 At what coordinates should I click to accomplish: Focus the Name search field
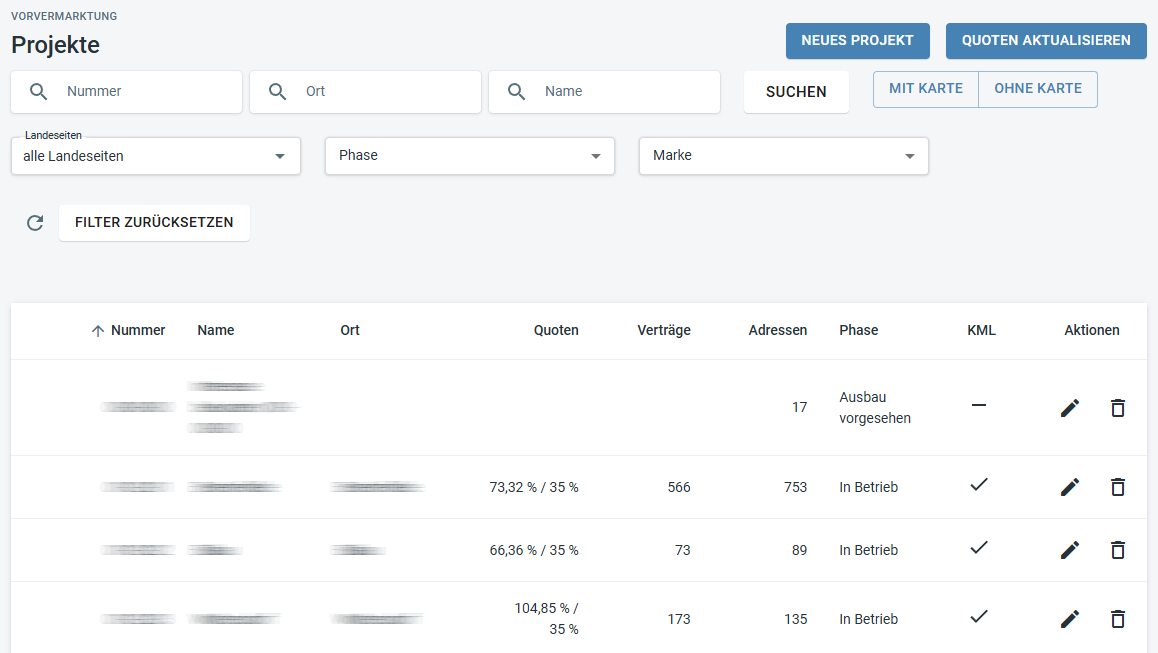(605, 92)
